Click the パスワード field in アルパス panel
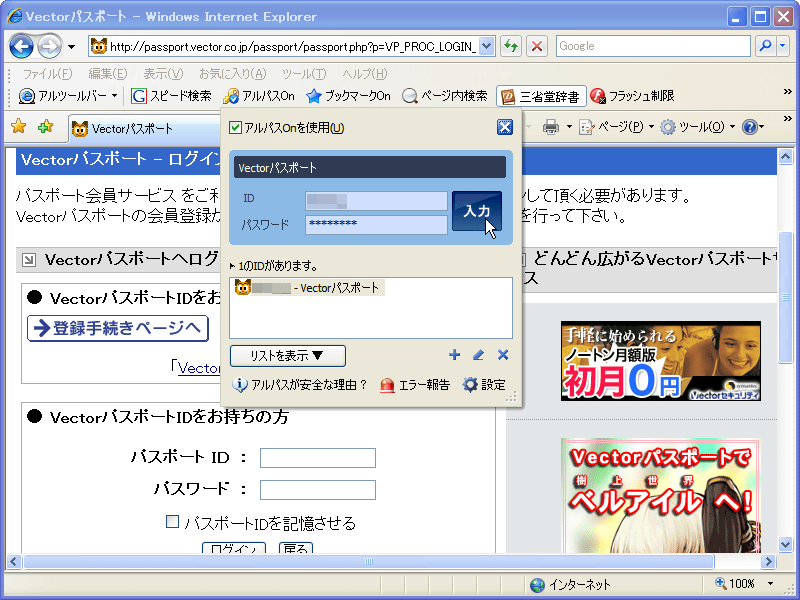The width and height of the screenshot is (800, 600). point(377,224)
